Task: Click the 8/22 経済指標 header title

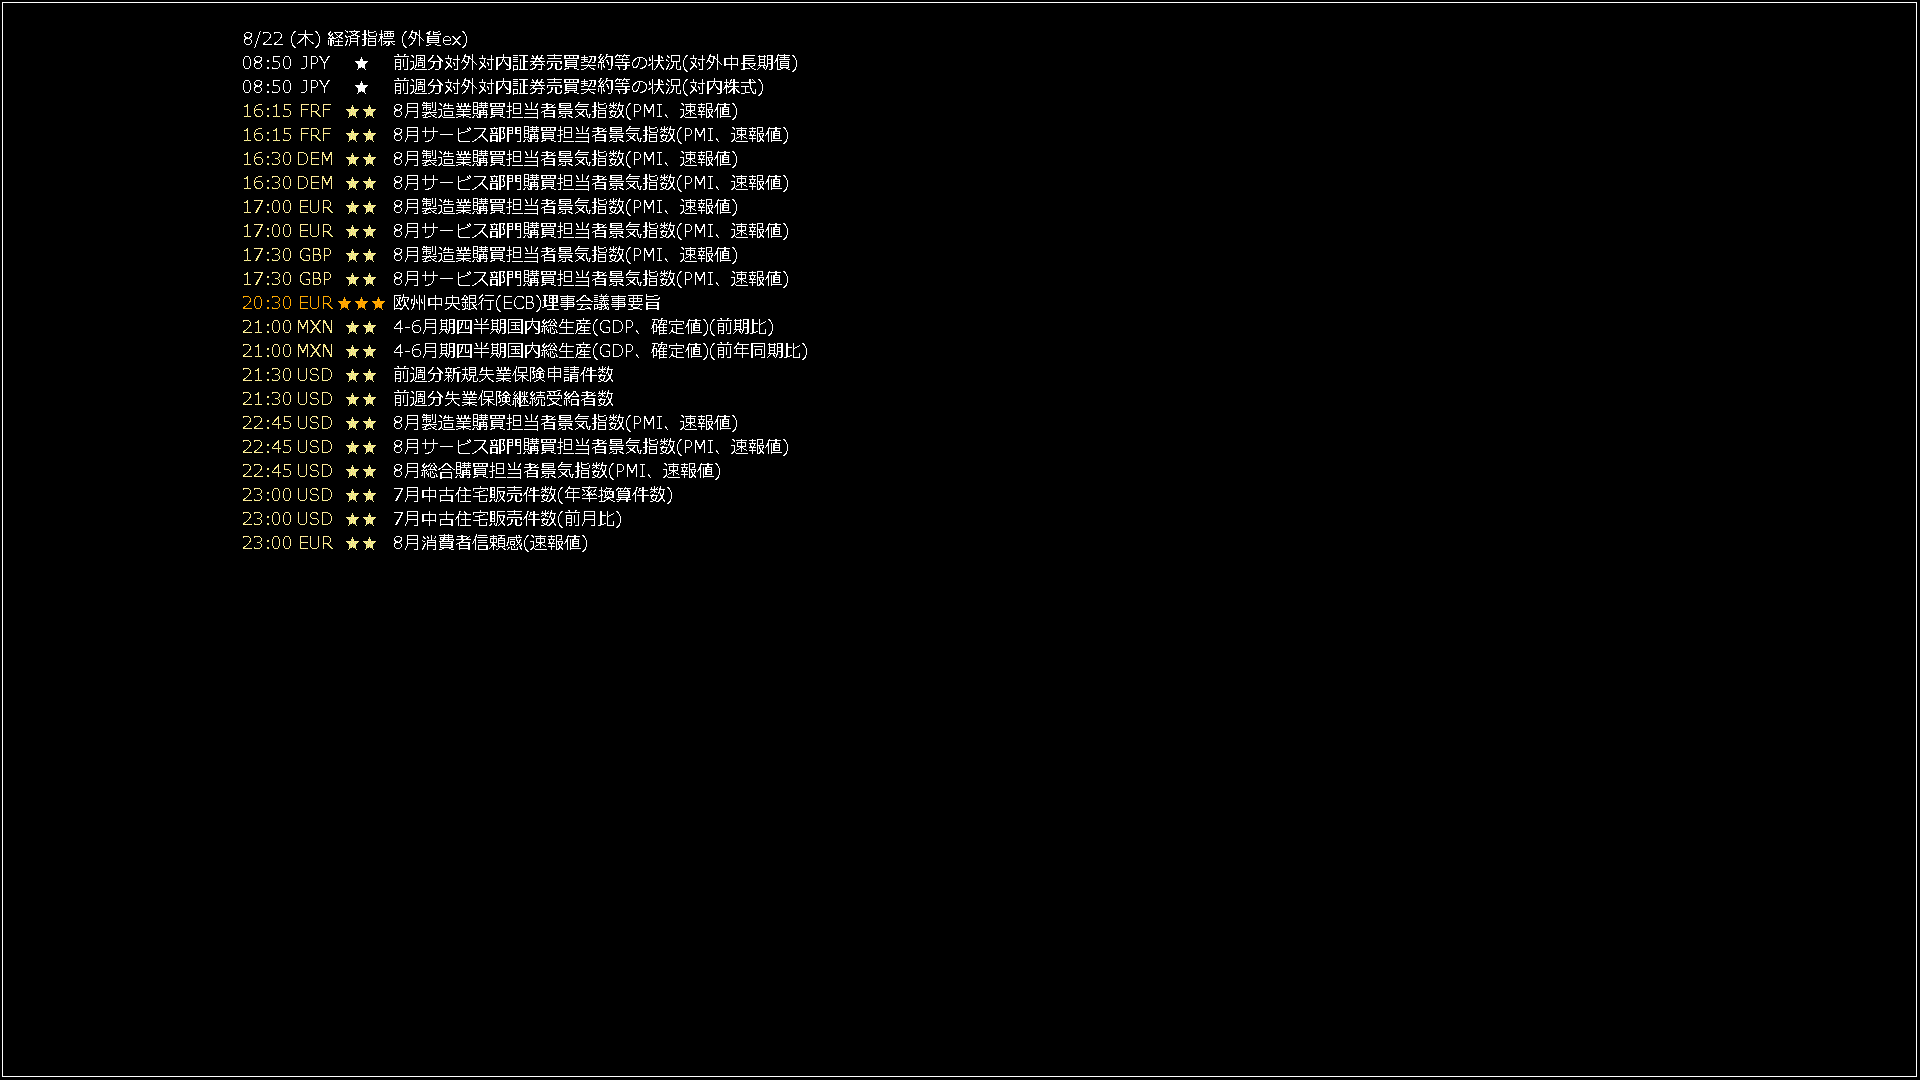Action: 355,39
